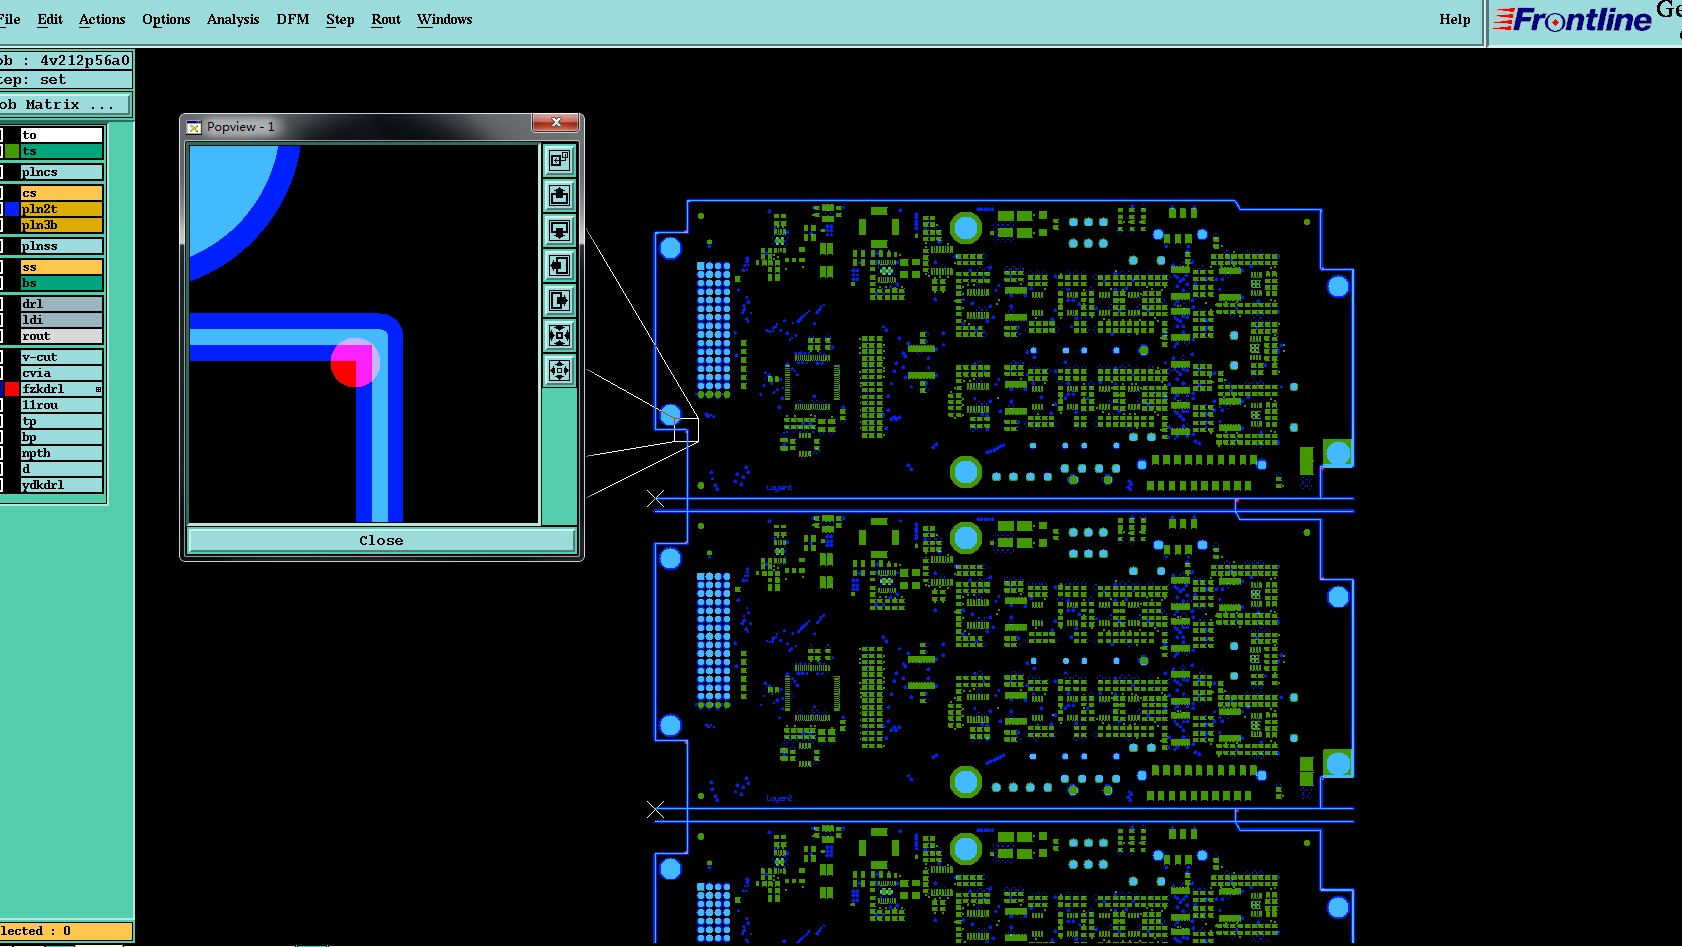The width and height of the screenshot is (1682, 947).
Task: Select the 'plnss' layer row
Action: tap(62, 246)
